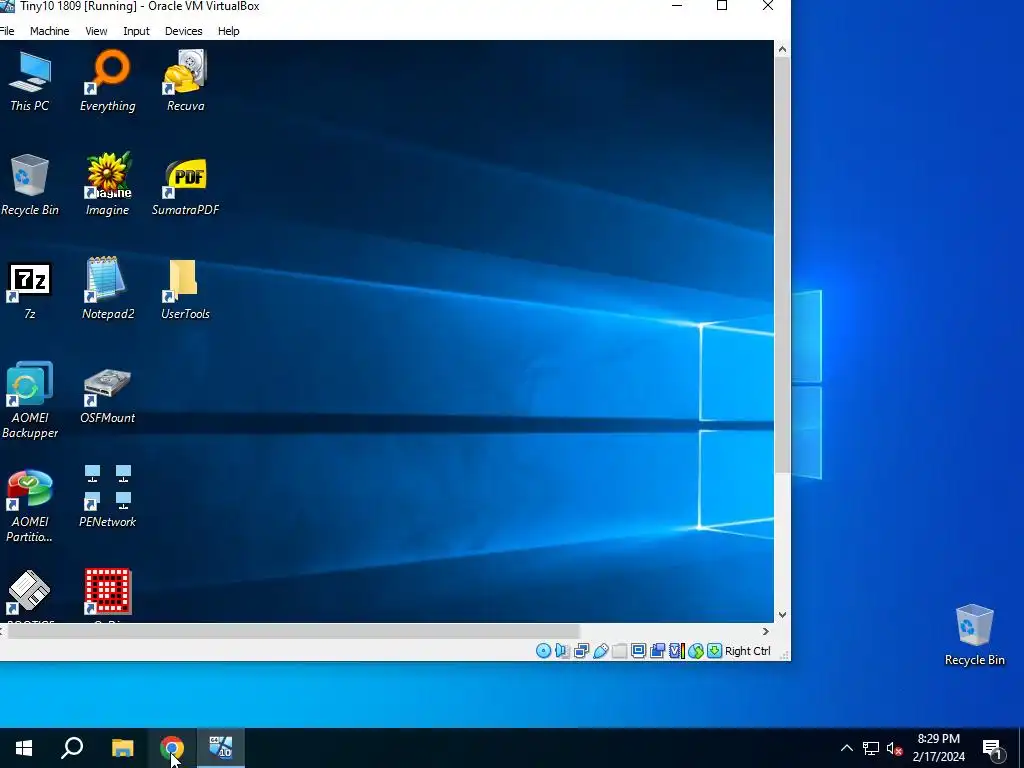The image size is (1024, 768).
Task: Open the File menu of VirtualBox
Action: pos(7,31)
